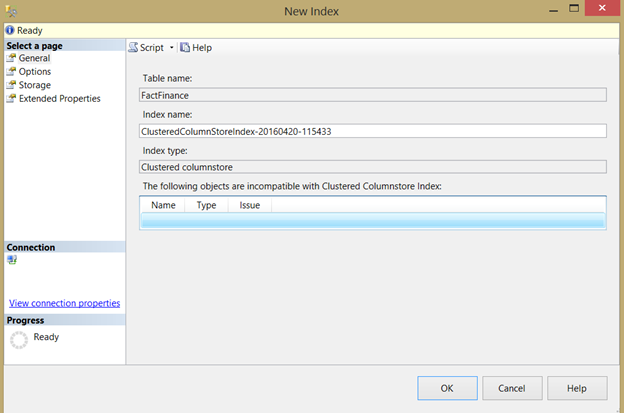Viewport: 627px width, 414px height.
Task: Open the Extended Properties page
Action: tap(60, 99)
